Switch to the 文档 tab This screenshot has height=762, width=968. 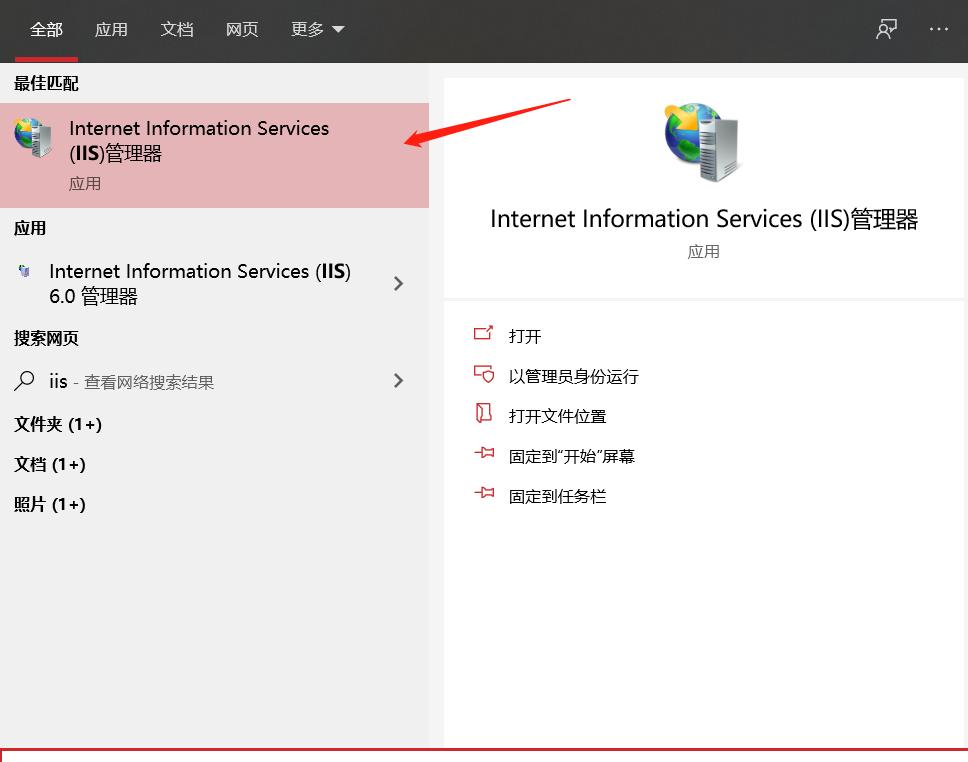[177, 29]
